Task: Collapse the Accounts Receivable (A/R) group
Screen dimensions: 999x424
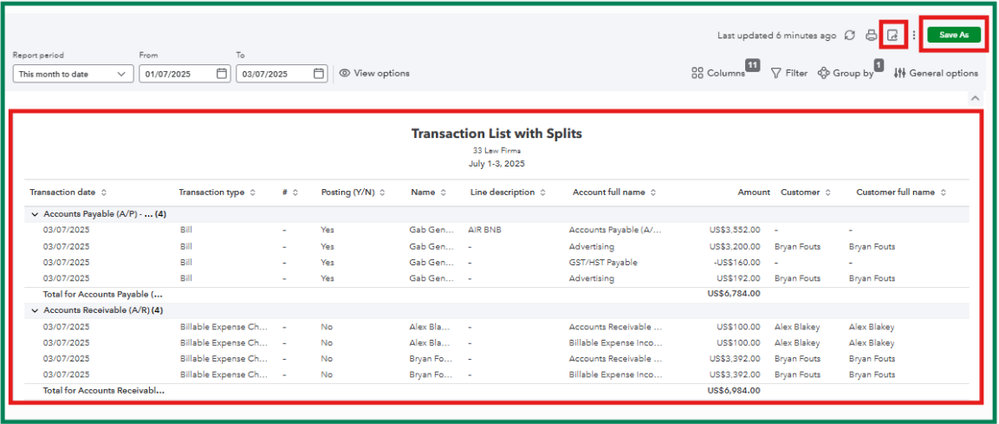Action: coord(35,310)
